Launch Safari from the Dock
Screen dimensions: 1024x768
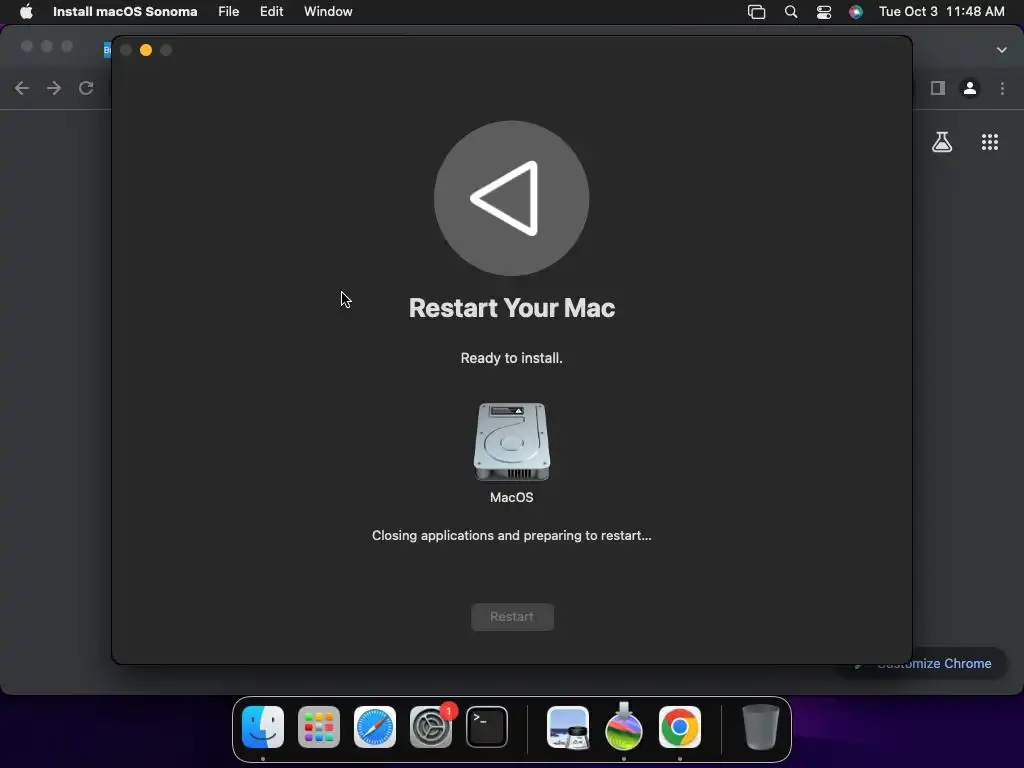click(375, 727)
